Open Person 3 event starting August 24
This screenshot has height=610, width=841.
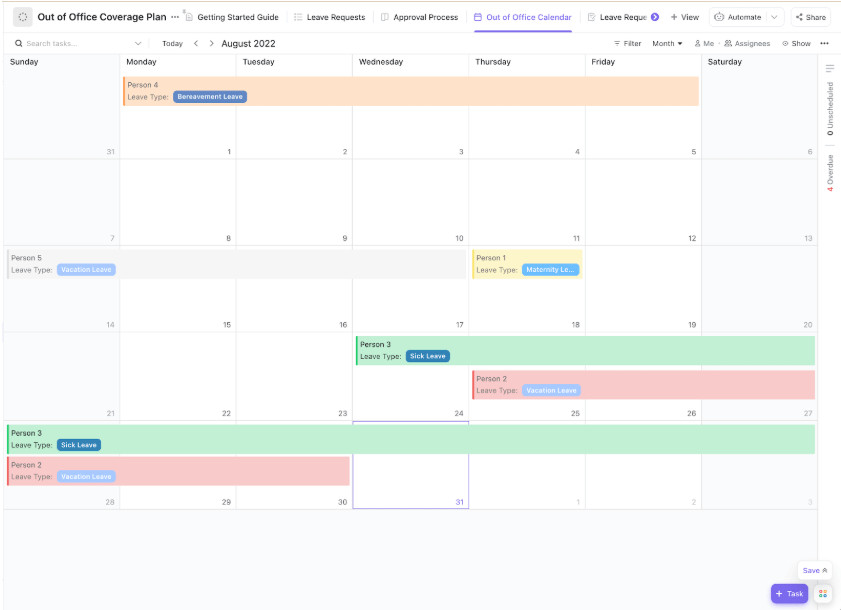pyautogui.click(x=586, y=350)
